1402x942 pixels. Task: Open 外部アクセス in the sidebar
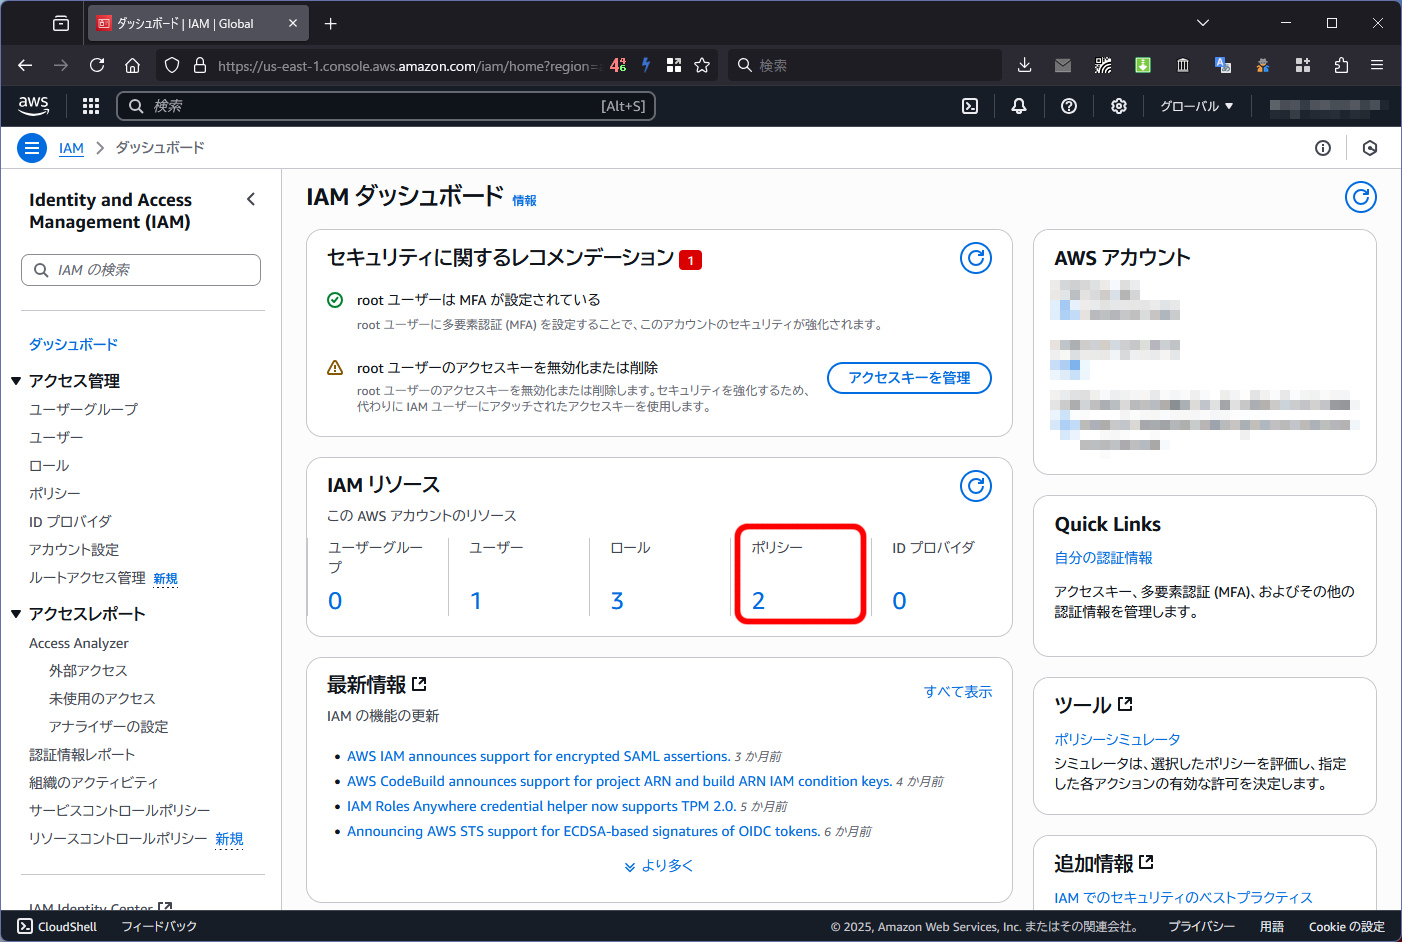click(x=88, y=670)
